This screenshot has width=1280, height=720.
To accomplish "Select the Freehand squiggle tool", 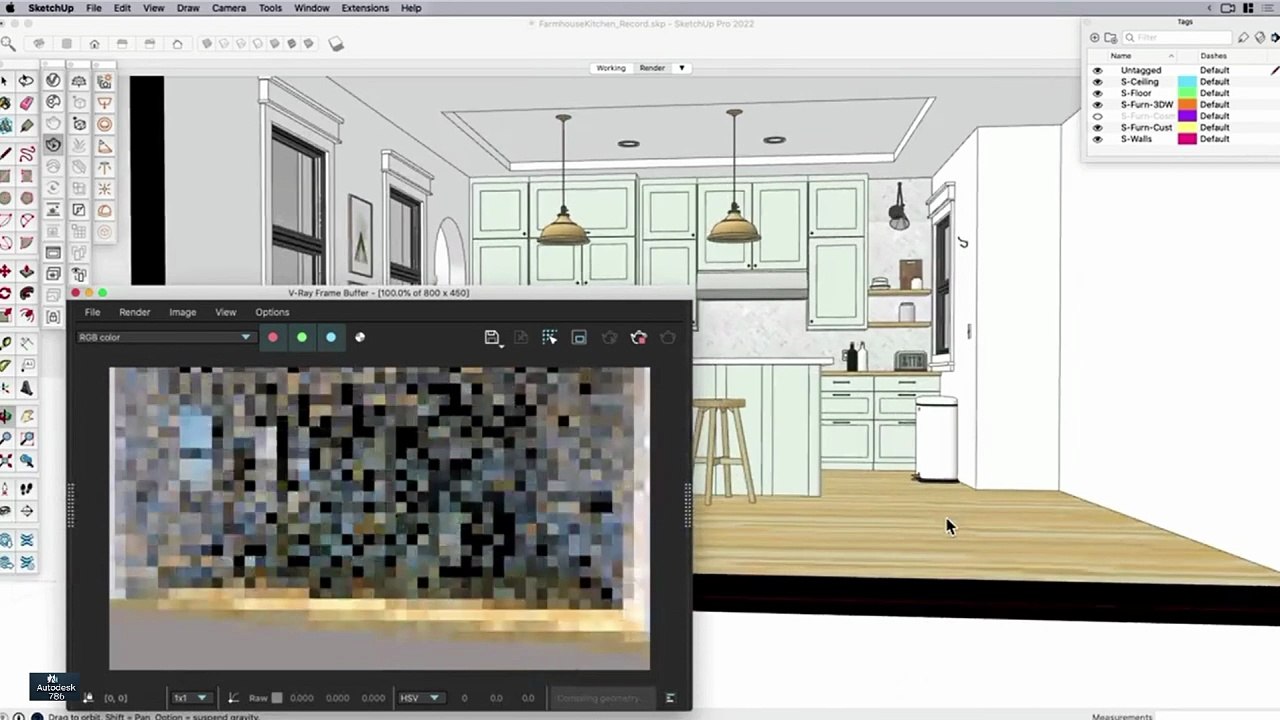I will pyautogui.click(x=27, y=153).
